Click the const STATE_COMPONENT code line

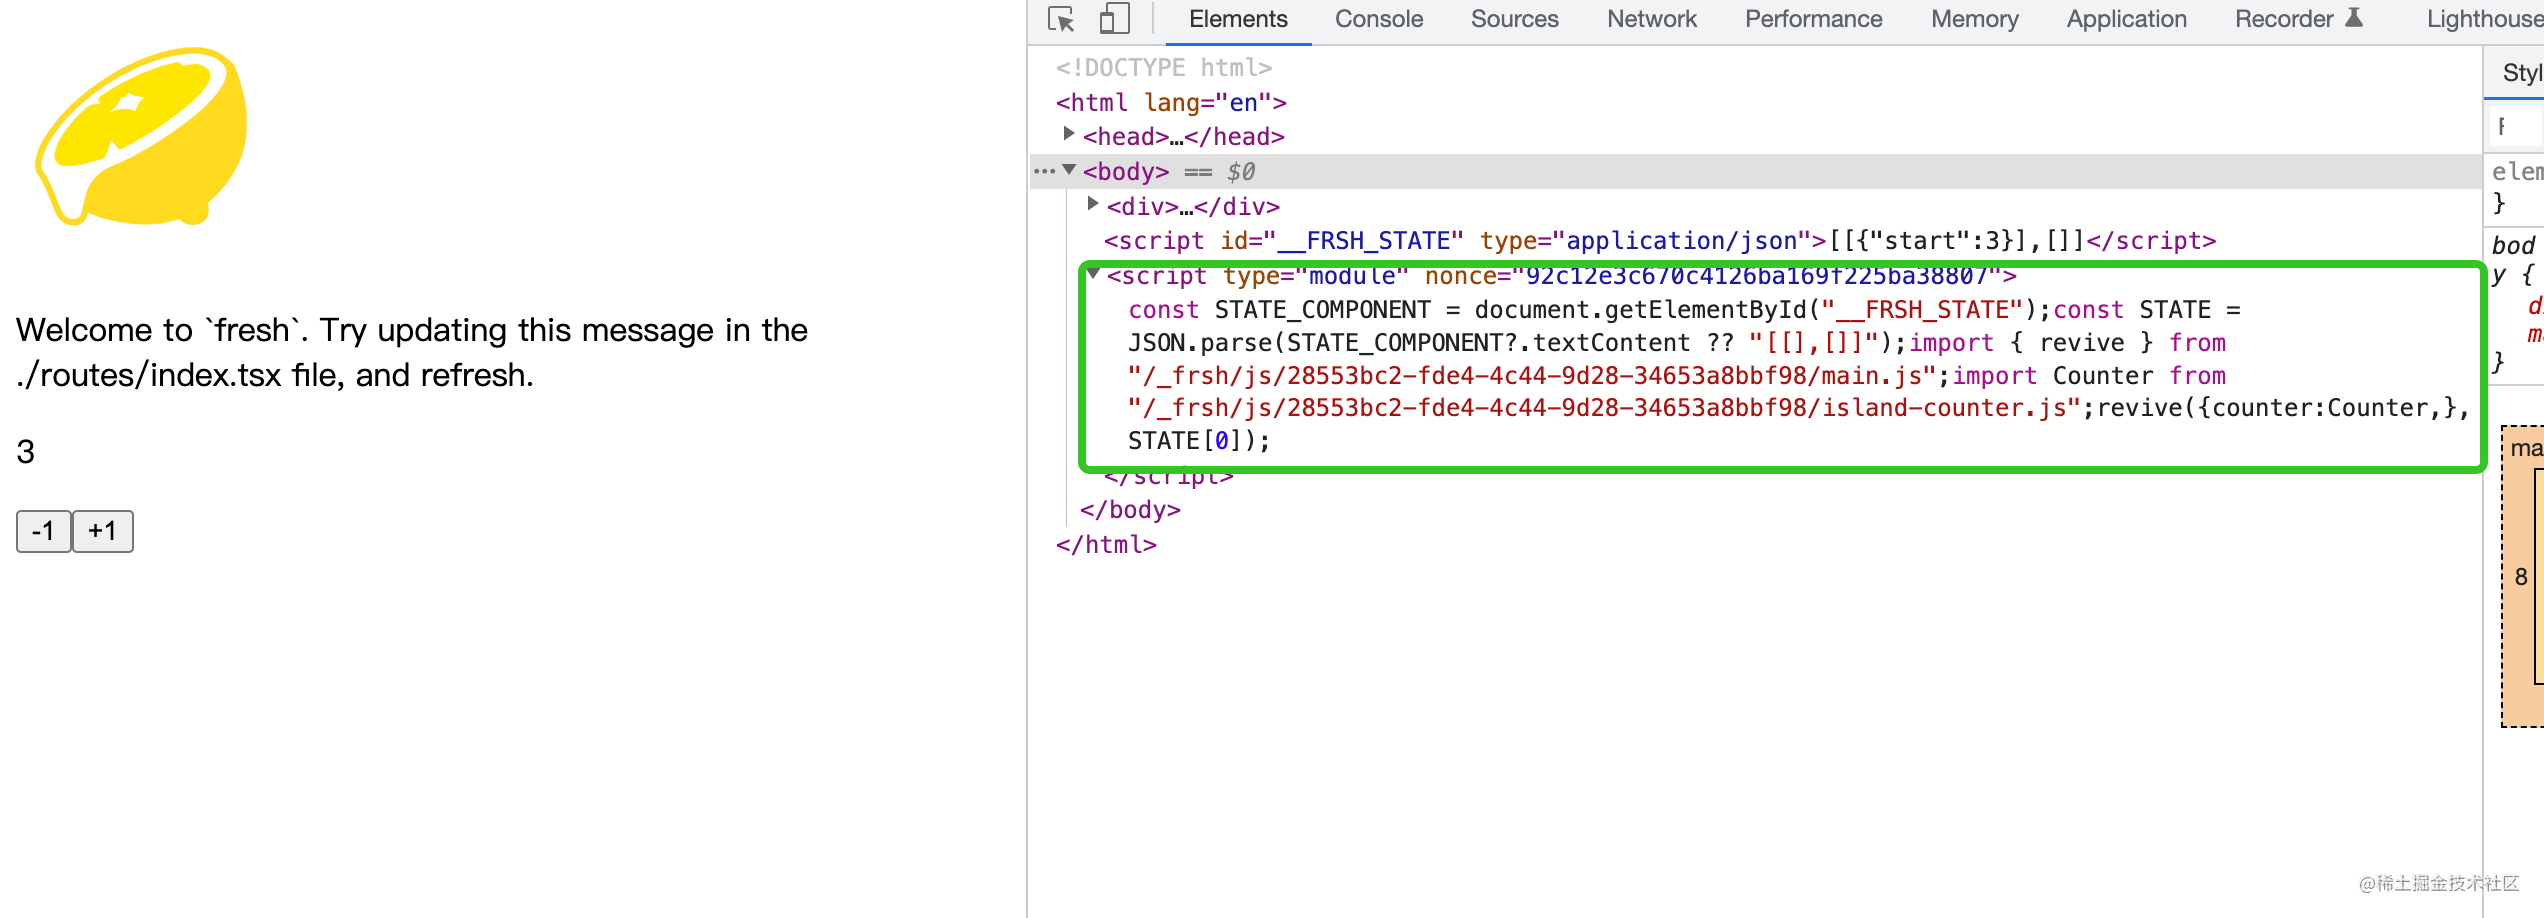click(1684, 310)
